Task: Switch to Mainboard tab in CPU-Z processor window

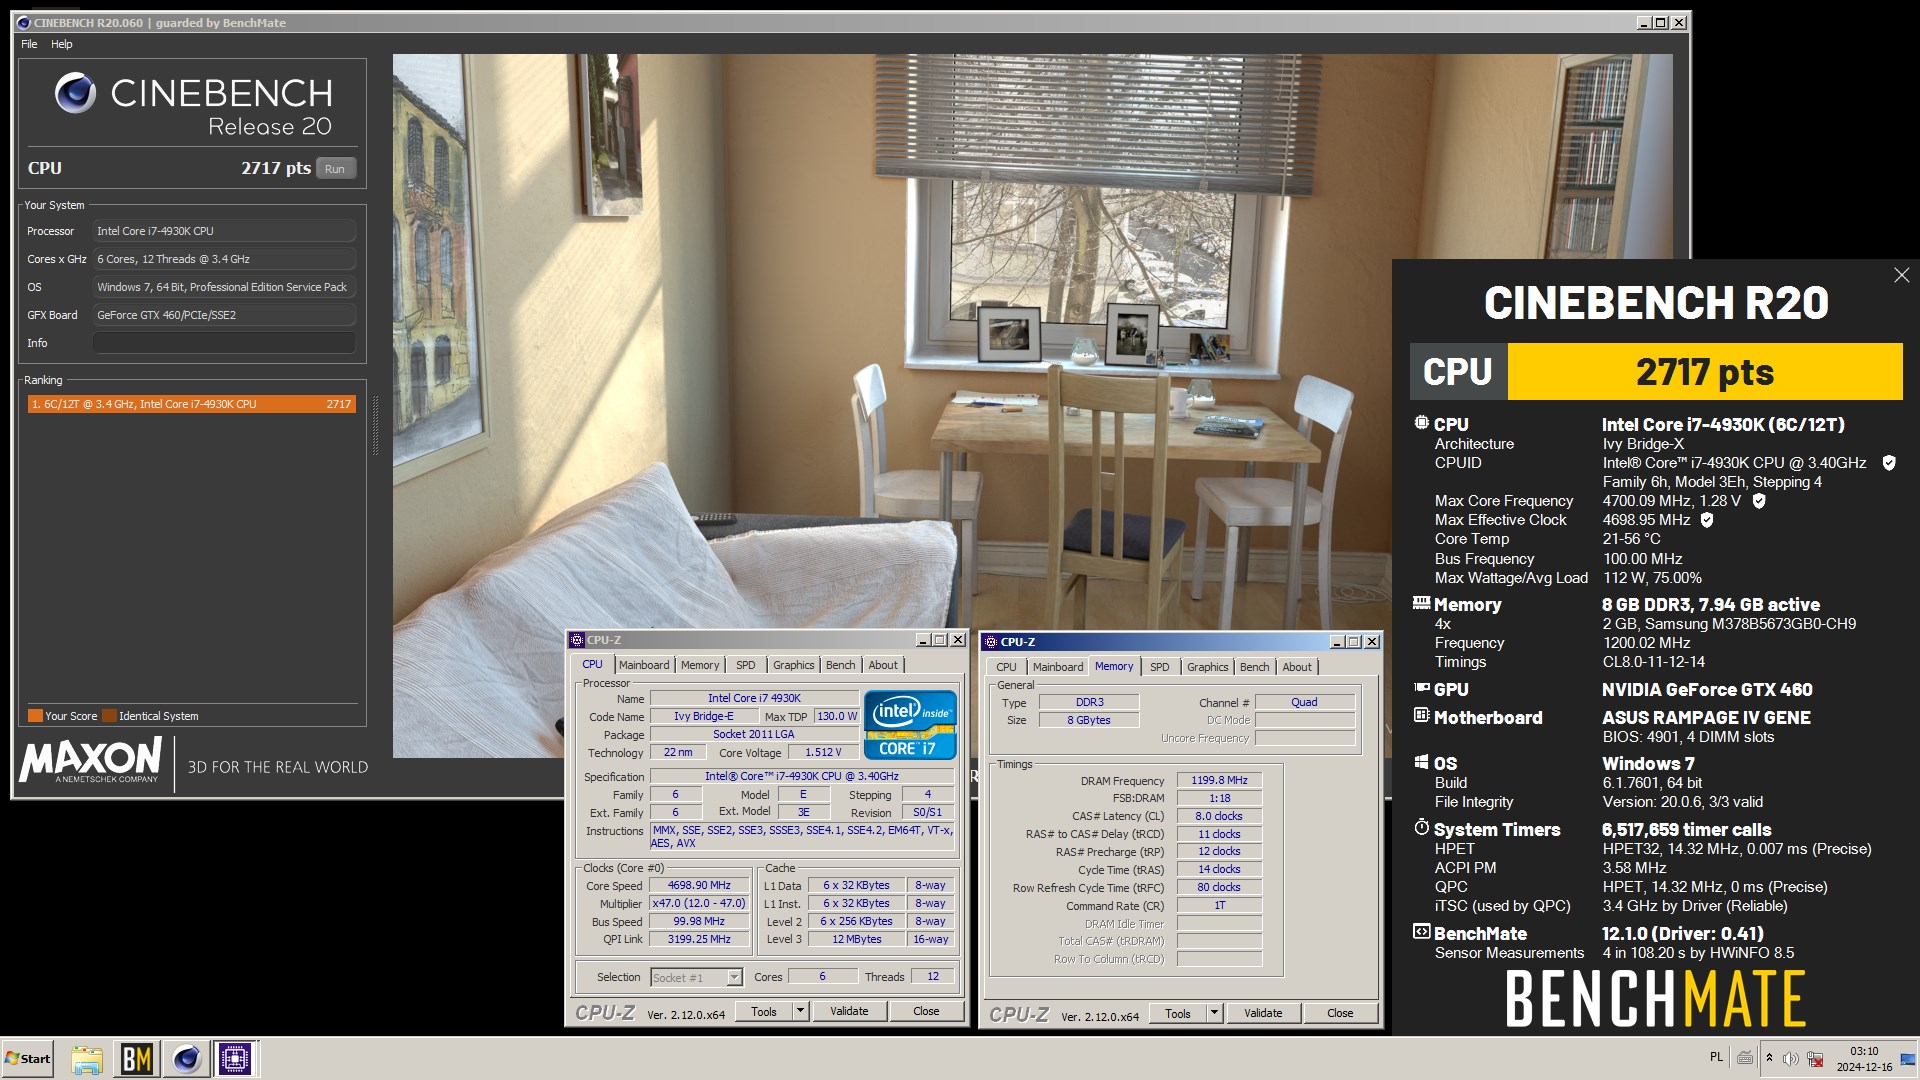Action: point(644,665)
